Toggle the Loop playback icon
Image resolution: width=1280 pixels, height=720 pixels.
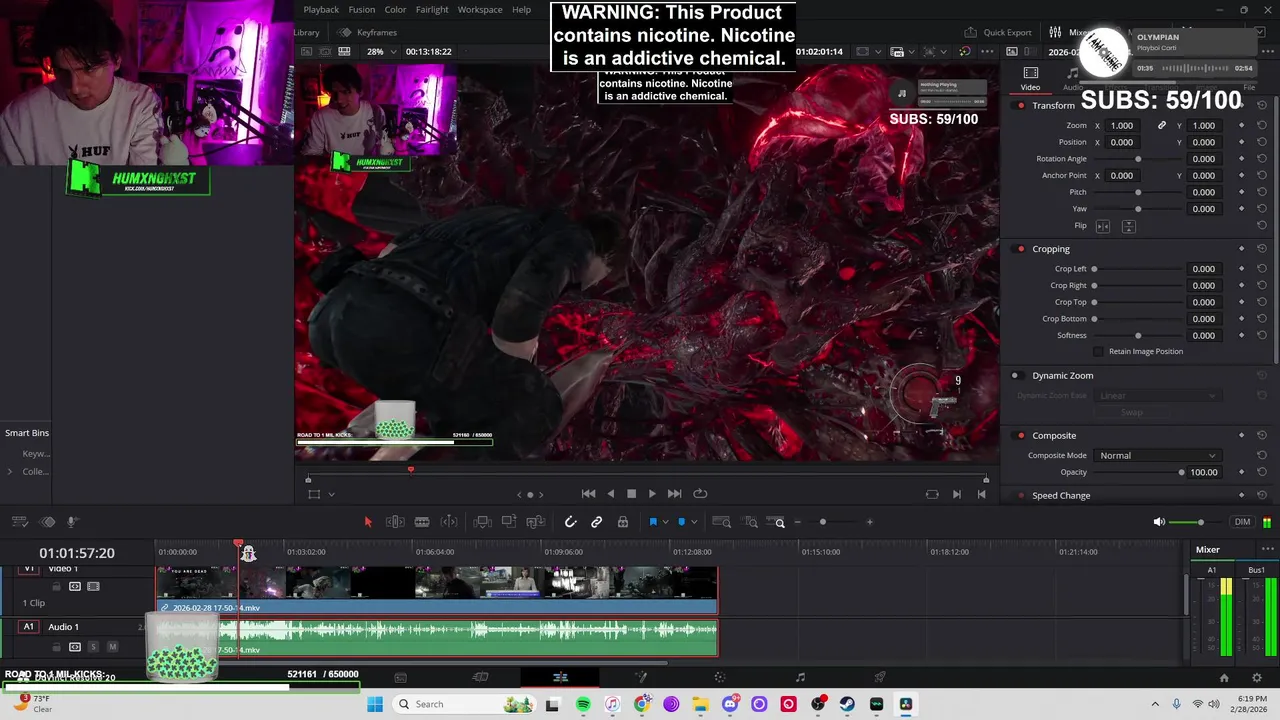pos(700,494)
